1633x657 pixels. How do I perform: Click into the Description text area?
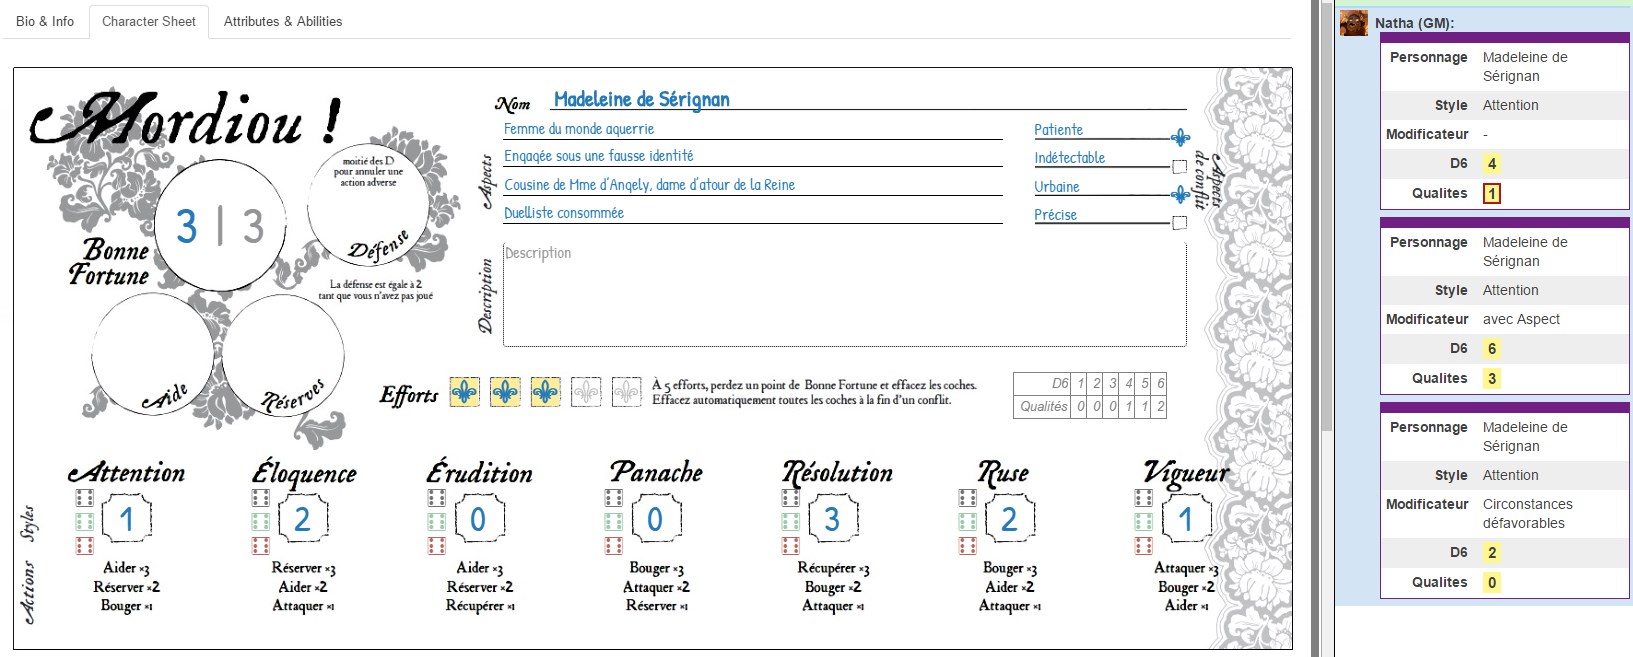[845, 294]
